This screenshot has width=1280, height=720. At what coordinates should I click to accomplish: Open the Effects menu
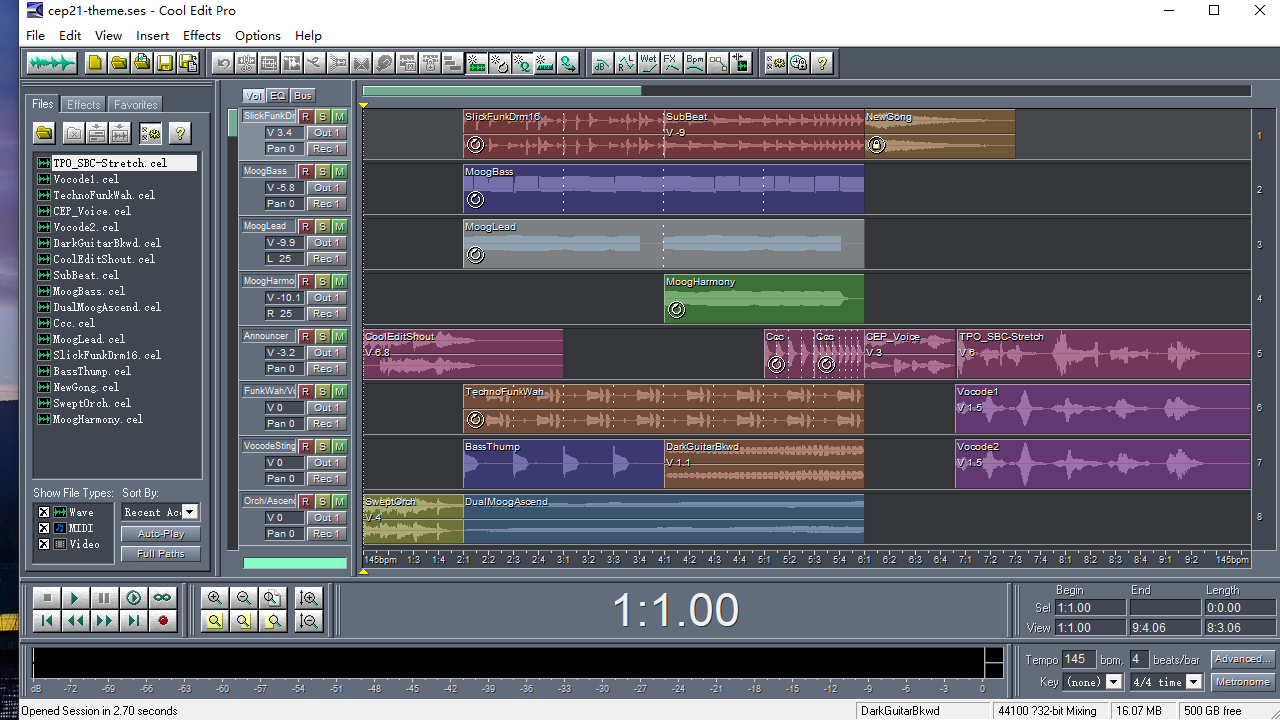pos(201,35)
